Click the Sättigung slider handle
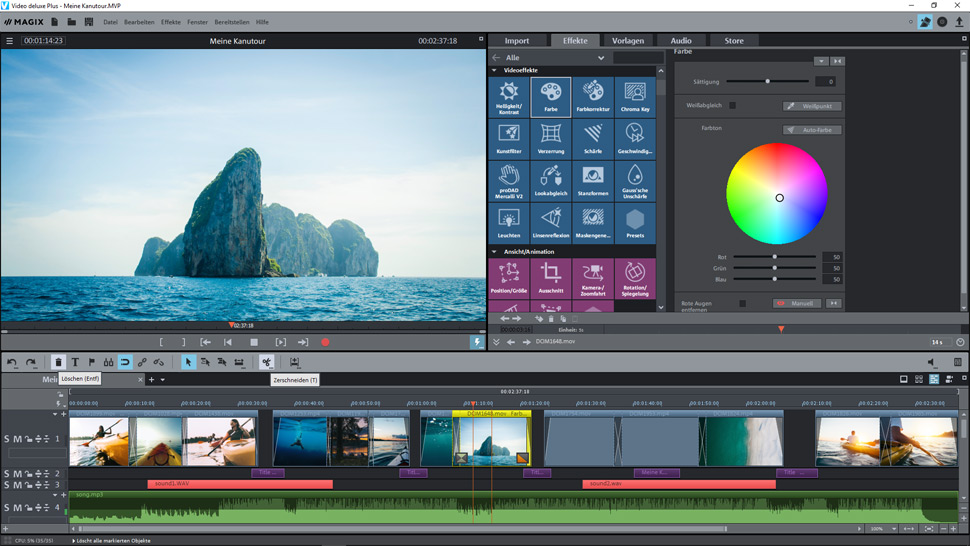Viewport: 970px width, 546px height. (767, 81)
